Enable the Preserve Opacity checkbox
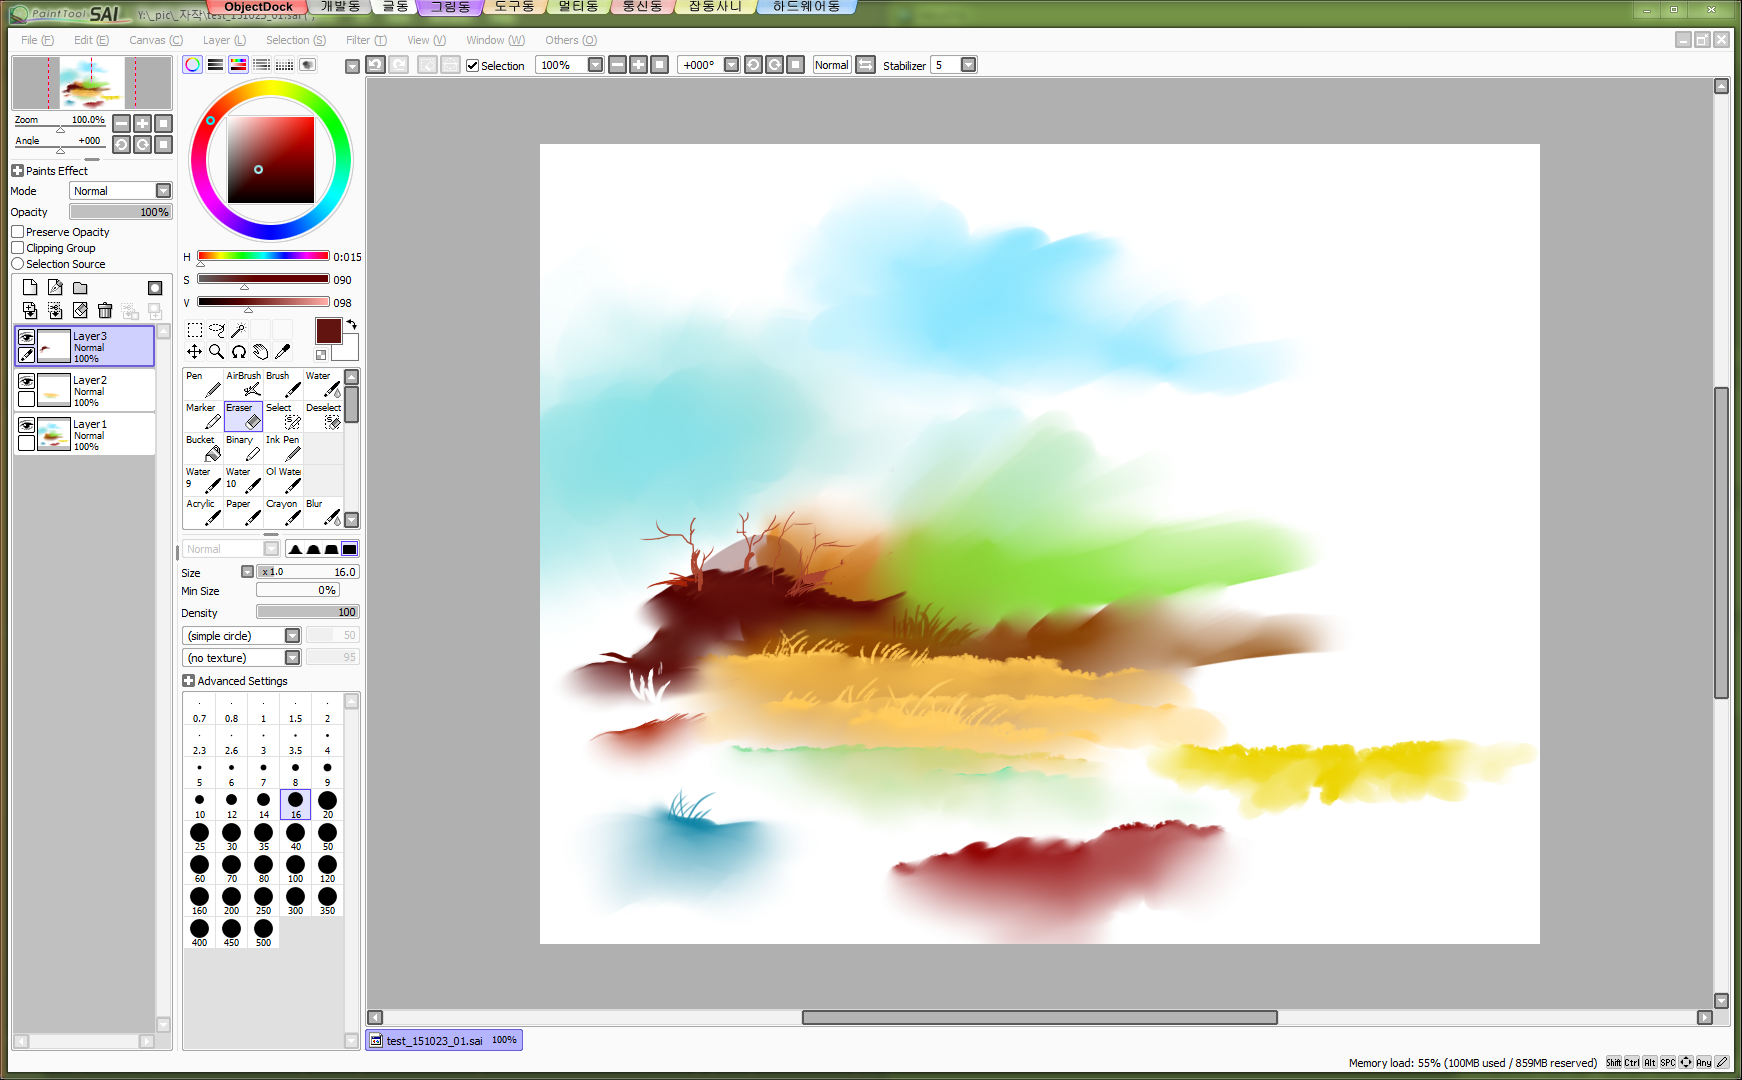 point(18,232)
